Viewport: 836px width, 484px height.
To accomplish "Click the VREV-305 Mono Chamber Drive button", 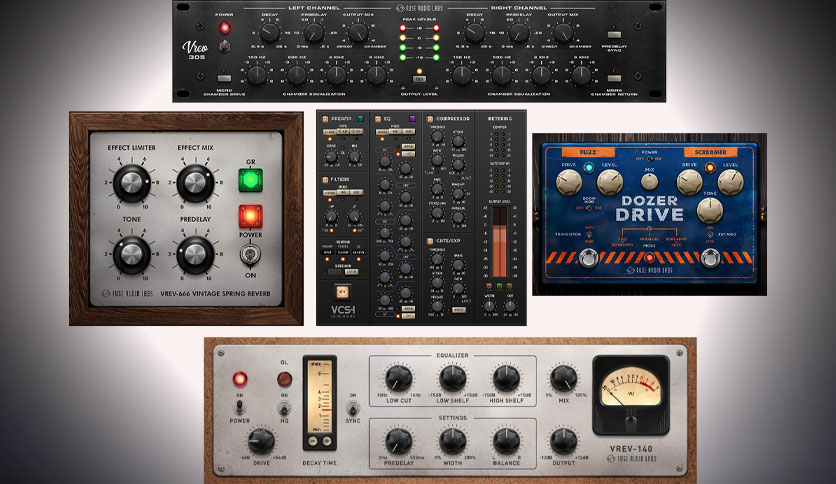I will click(x=224, y=78).
